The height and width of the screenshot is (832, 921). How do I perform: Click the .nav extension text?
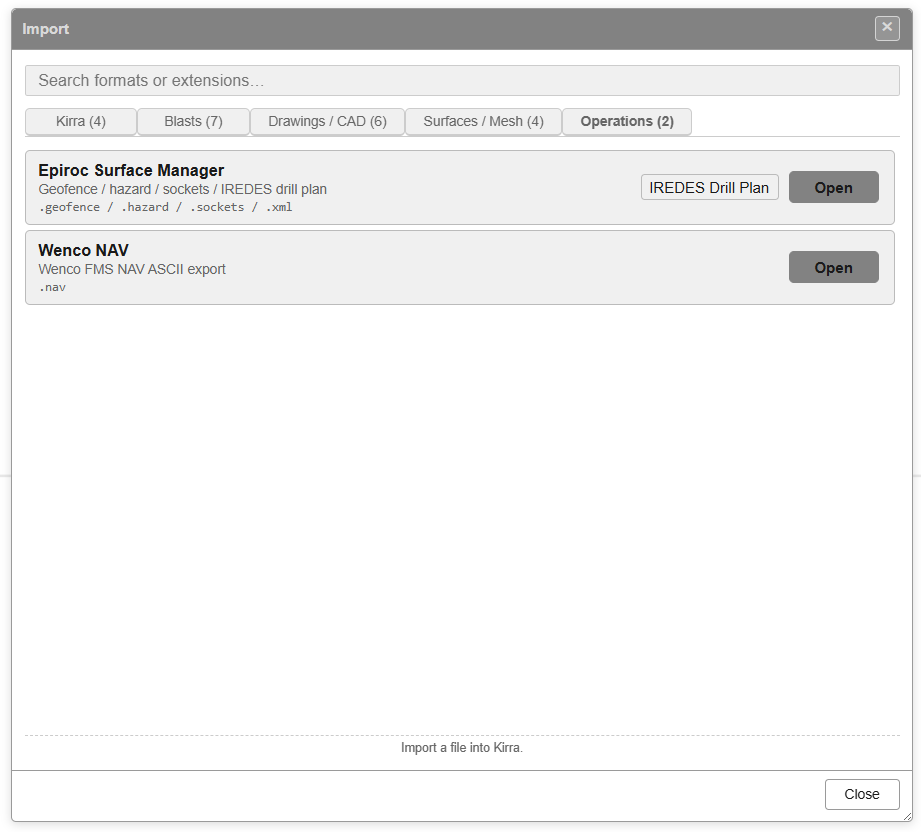pos(52,287)
